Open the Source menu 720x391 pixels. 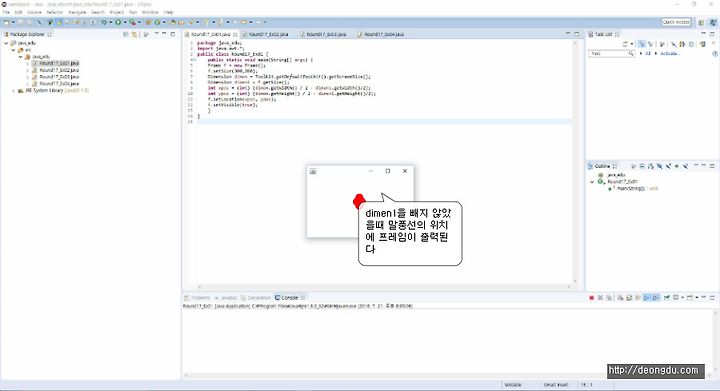[34, 12]
